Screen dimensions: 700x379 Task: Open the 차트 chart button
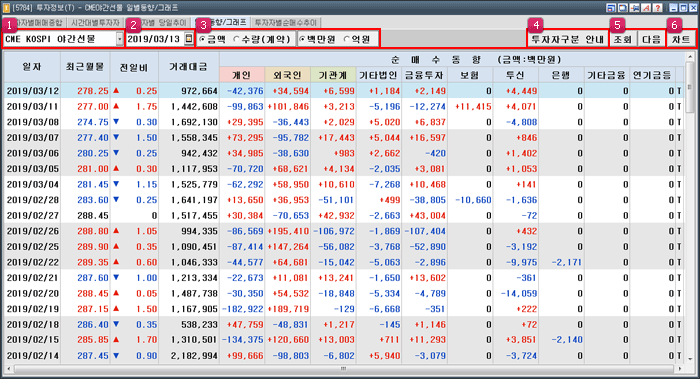[x=681, y=39]
